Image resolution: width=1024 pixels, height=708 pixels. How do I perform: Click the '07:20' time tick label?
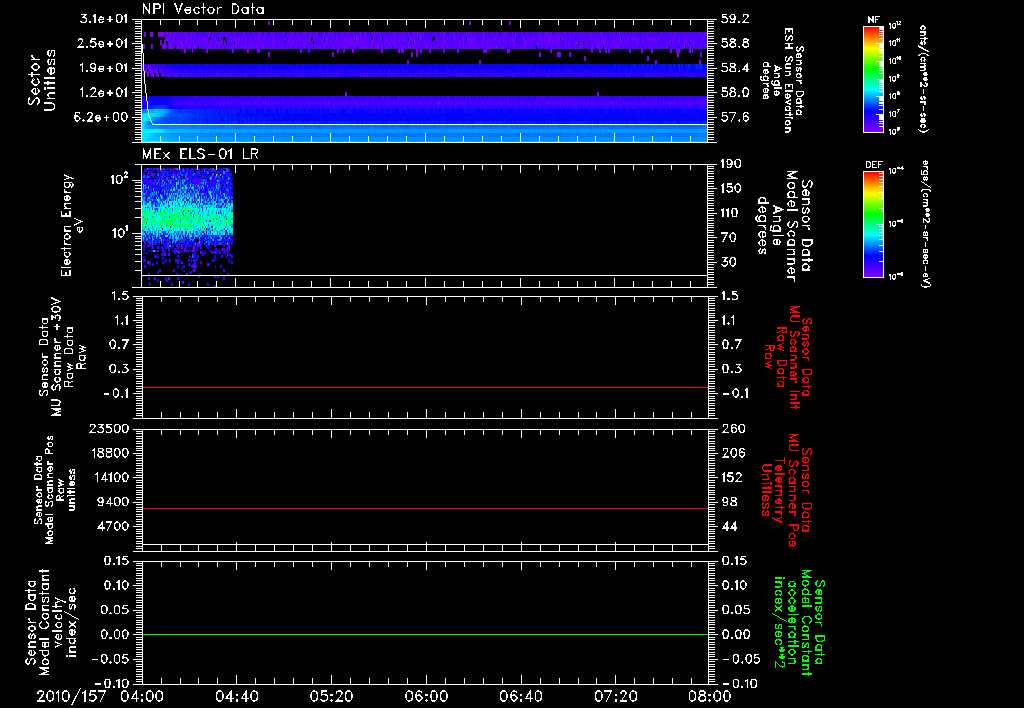coord(615,696)
